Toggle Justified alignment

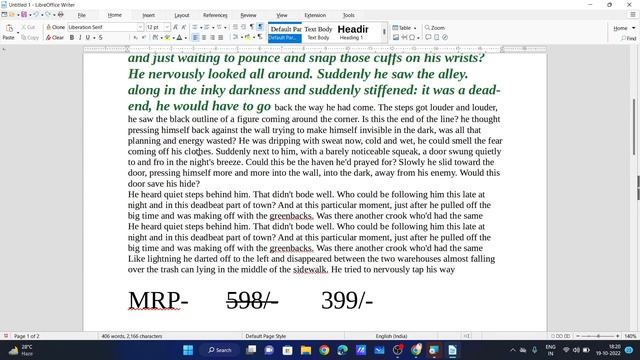[220, 38]
